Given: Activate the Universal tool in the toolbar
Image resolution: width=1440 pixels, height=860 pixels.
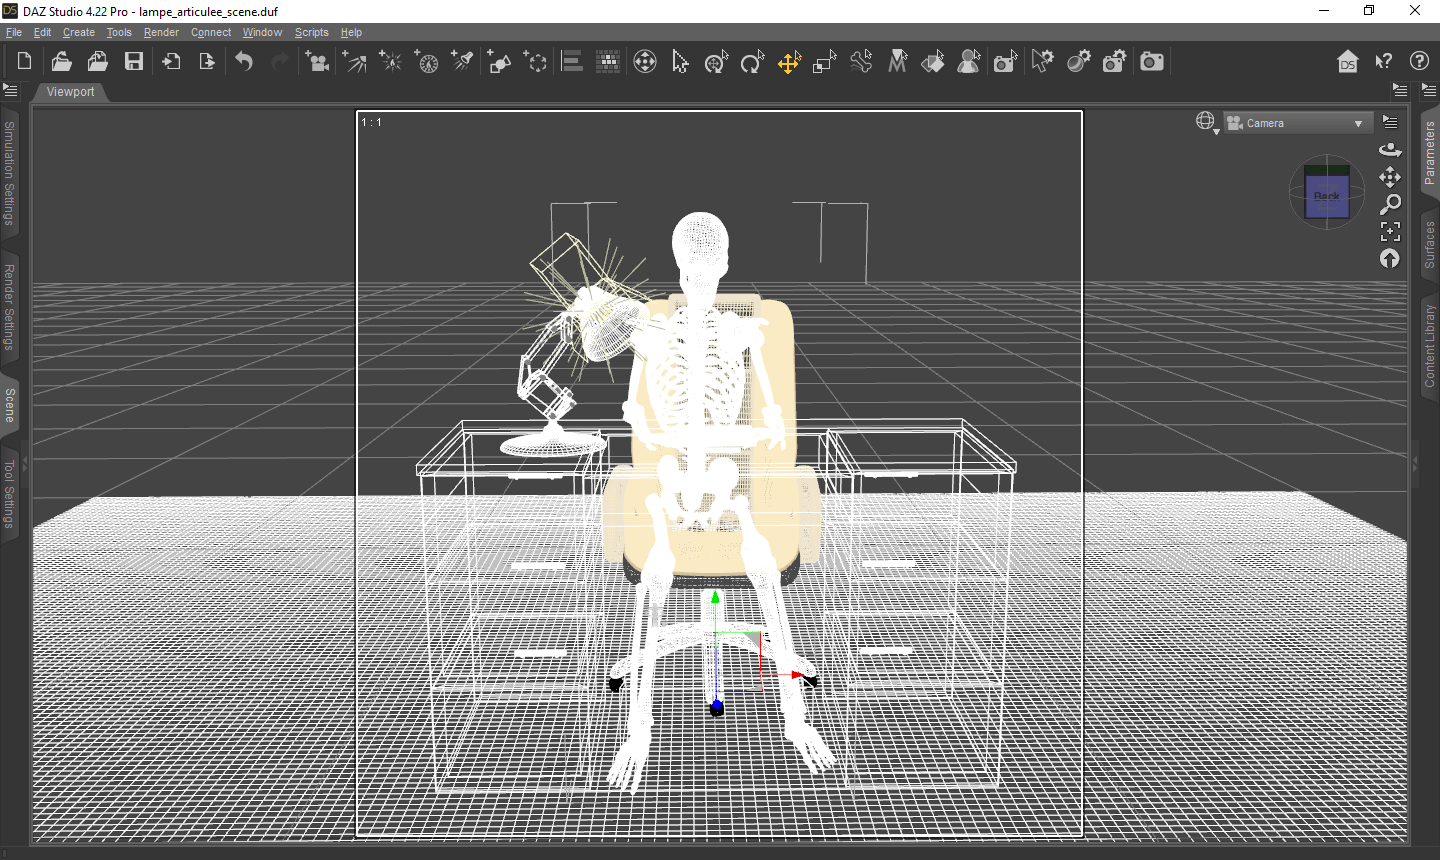Looking at the screenshot, I should click(645, 62).
